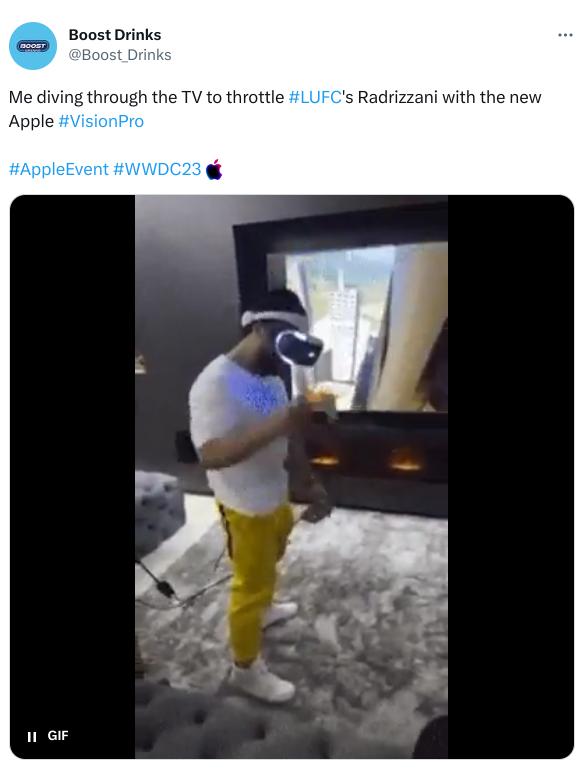Pause the GIF with the pause icon

pos(32,736)
